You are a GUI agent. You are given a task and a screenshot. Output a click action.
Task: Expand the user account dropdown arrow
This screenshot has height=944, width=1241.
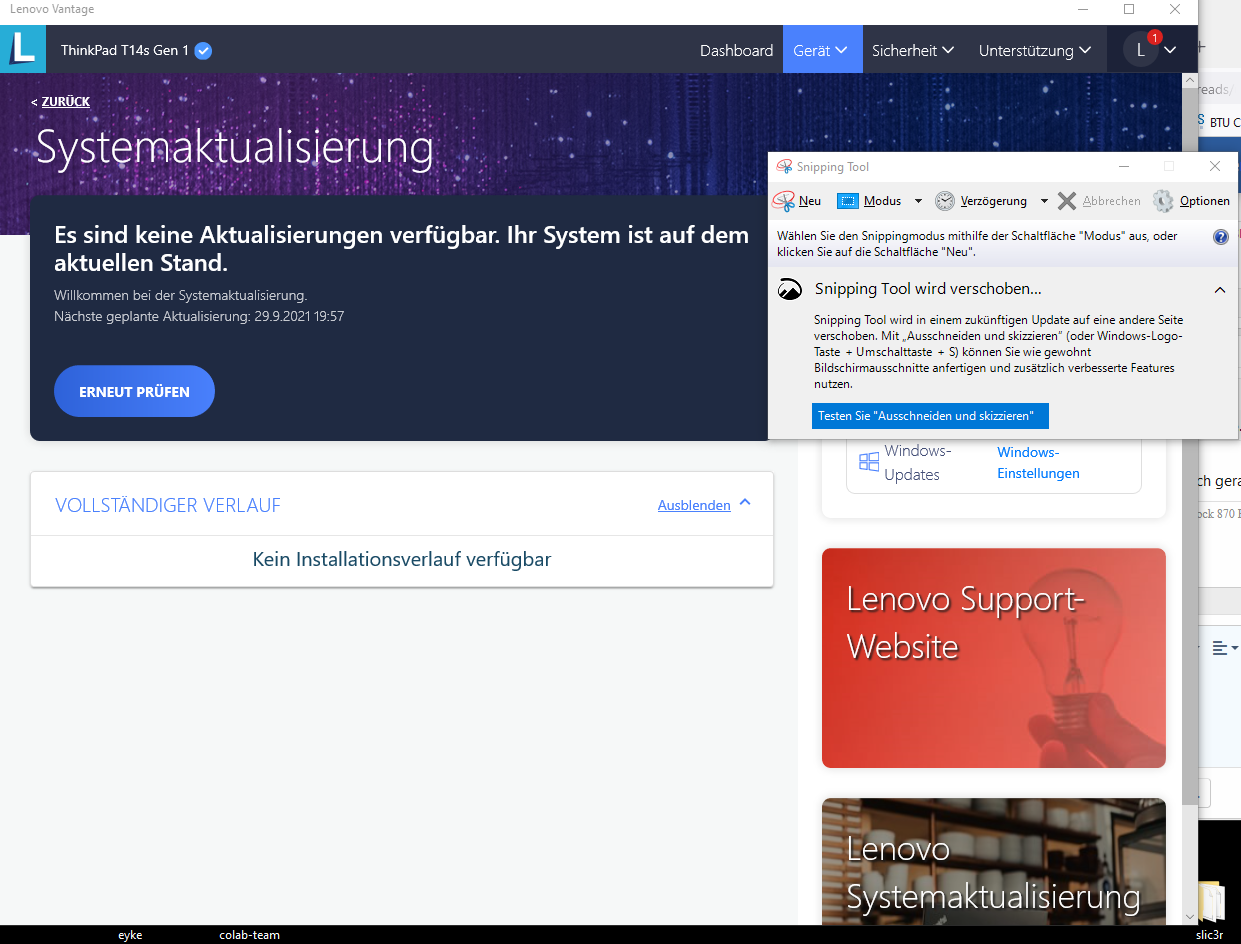click(1171, 50)
